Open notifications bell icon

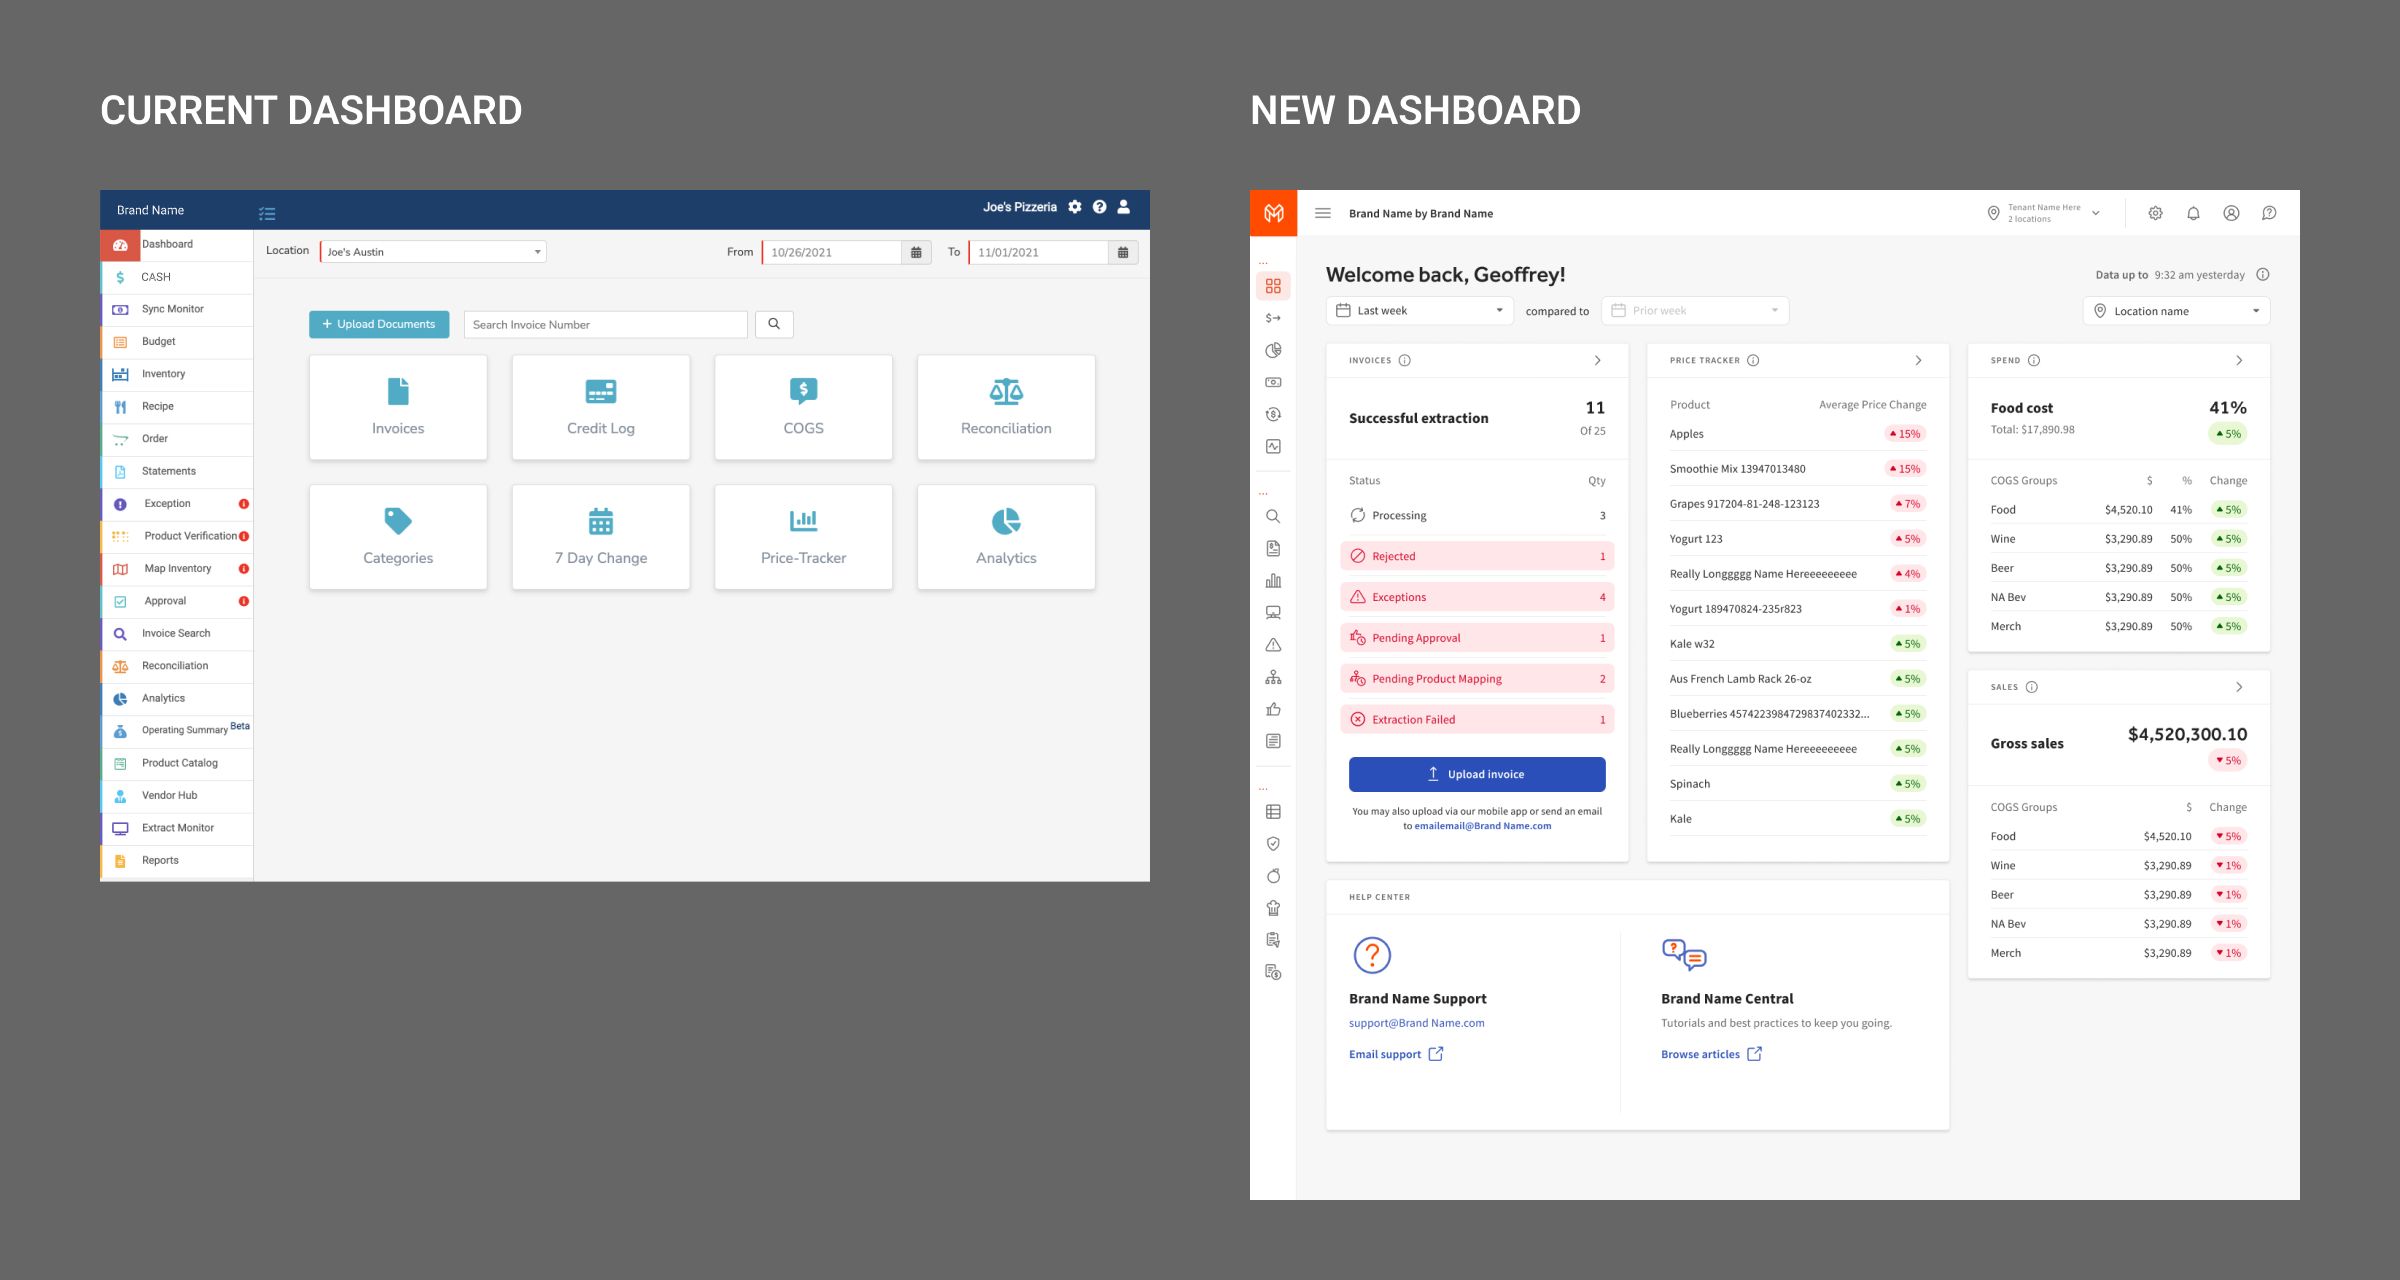[2193, 213]
